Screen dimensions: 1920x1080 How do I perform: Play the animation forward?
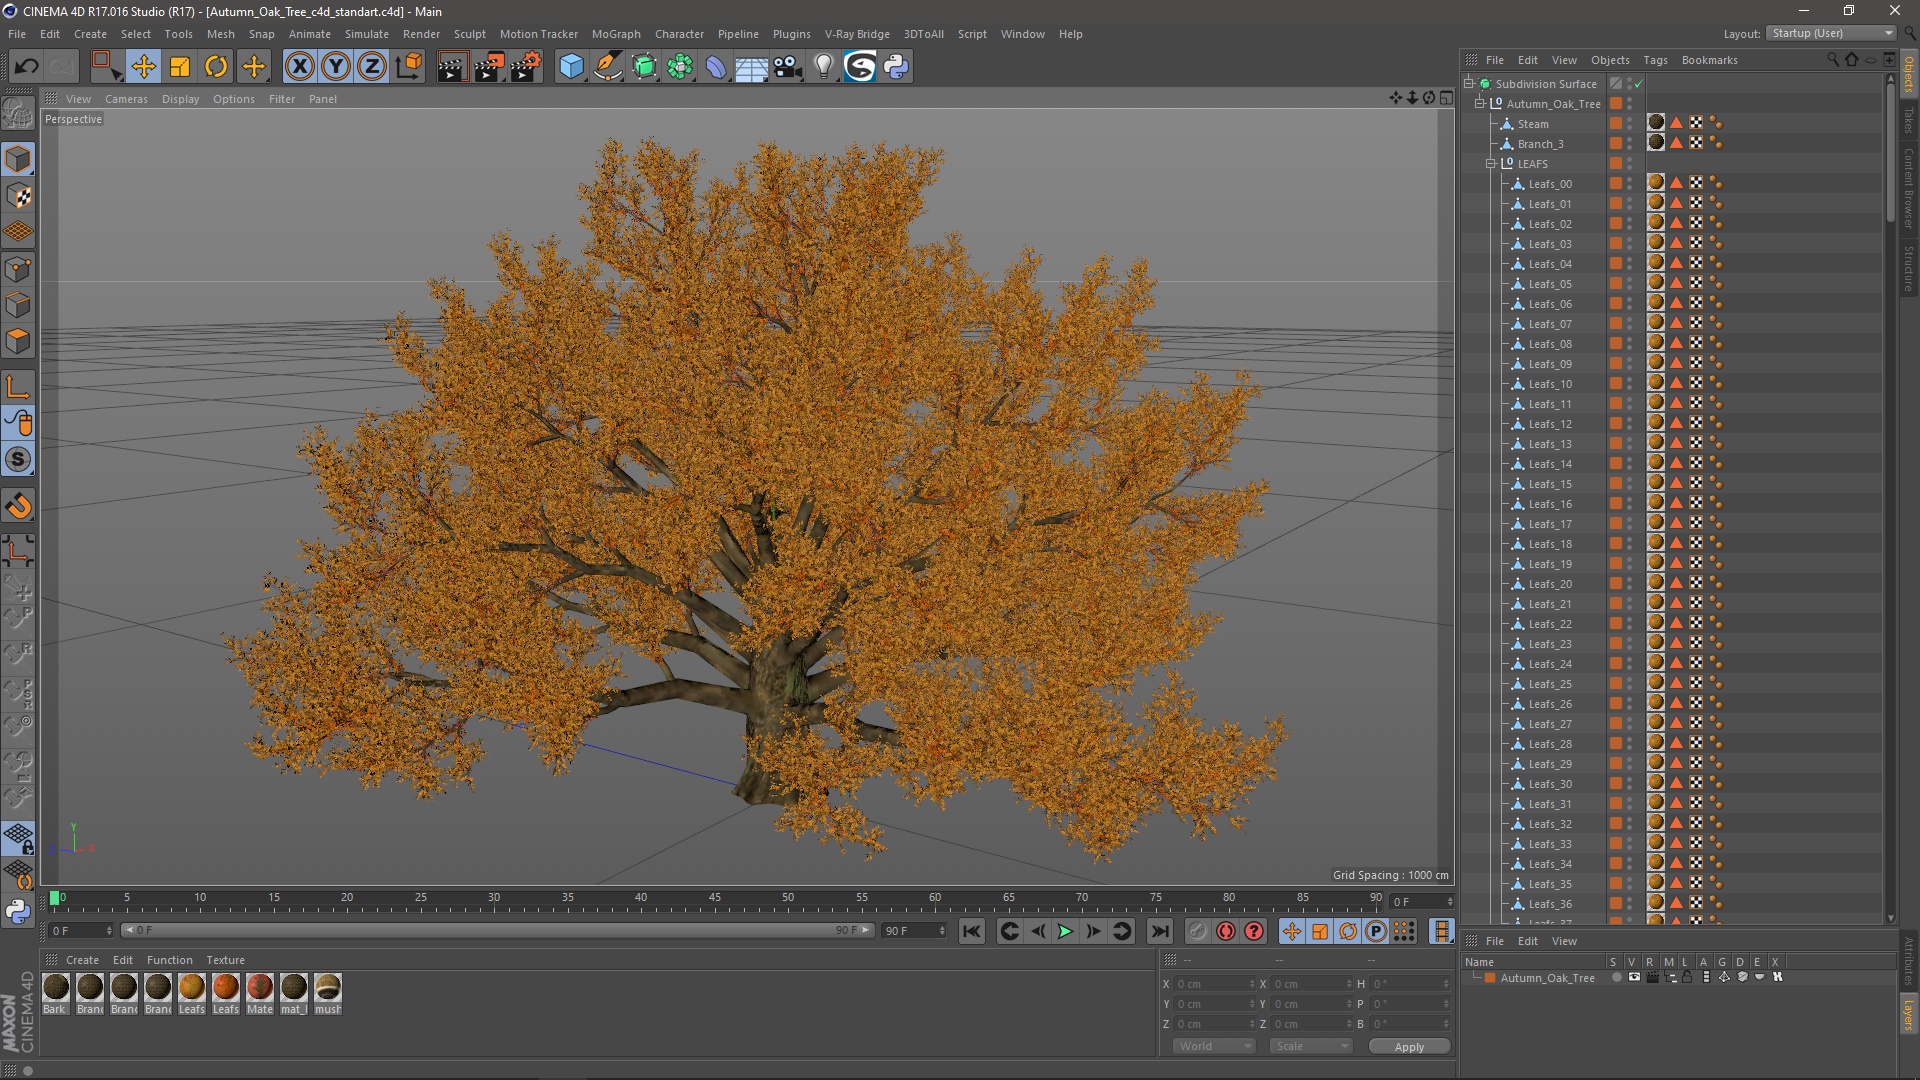click(1065, 932)
